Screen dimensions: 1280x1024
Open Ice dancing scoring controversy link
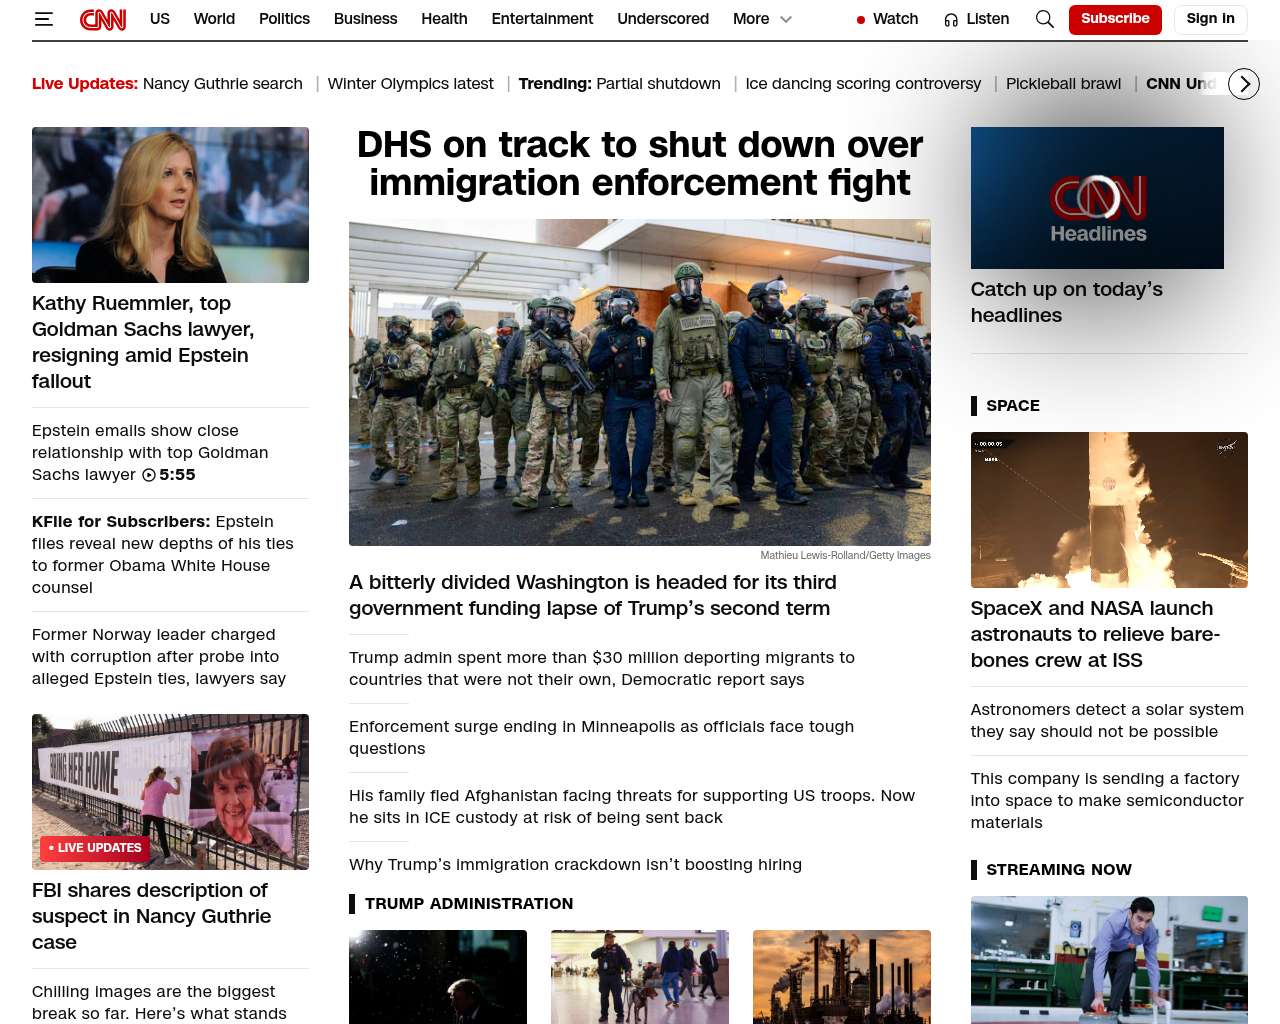coord(863,84)
